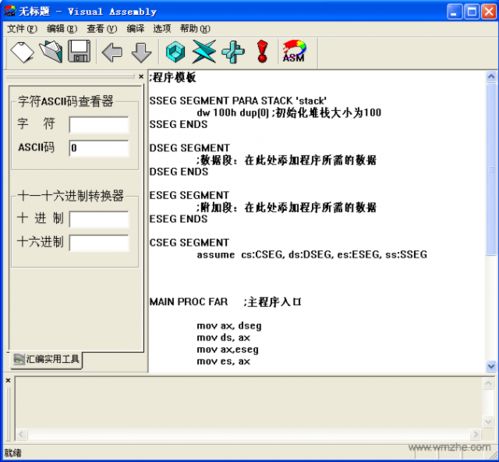
Task: Click the 十进制 input field
Action: click(x=99, y=219)
